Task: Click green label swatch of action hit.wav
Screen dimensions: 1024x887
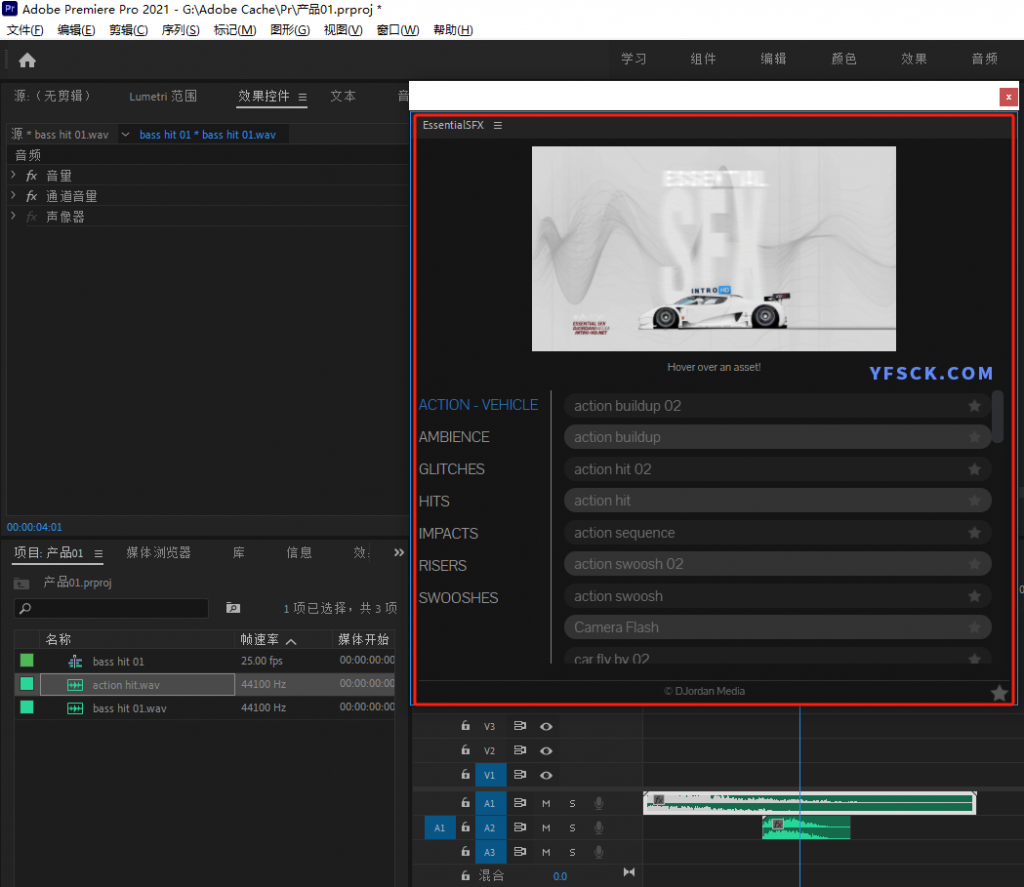Action: coord(27,684)
